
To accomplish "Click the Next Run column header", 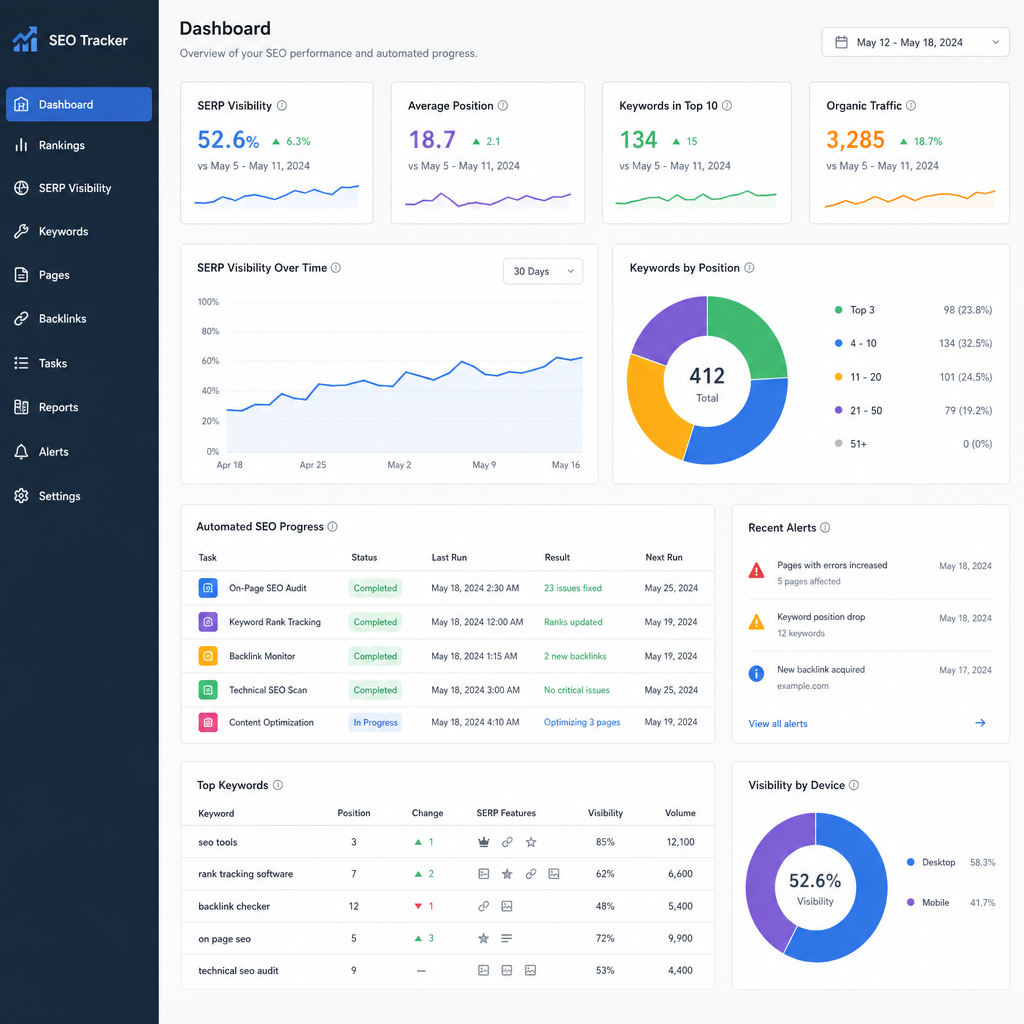I will [664, 558].
